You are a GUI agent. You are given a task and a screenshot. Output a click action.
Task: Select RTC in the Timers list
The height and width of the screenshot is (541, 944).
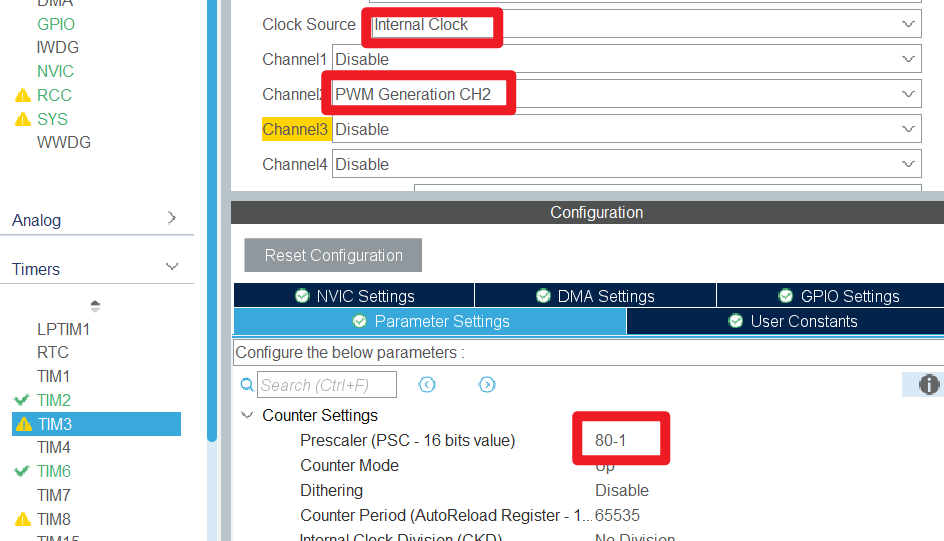[x=53, y=353]
